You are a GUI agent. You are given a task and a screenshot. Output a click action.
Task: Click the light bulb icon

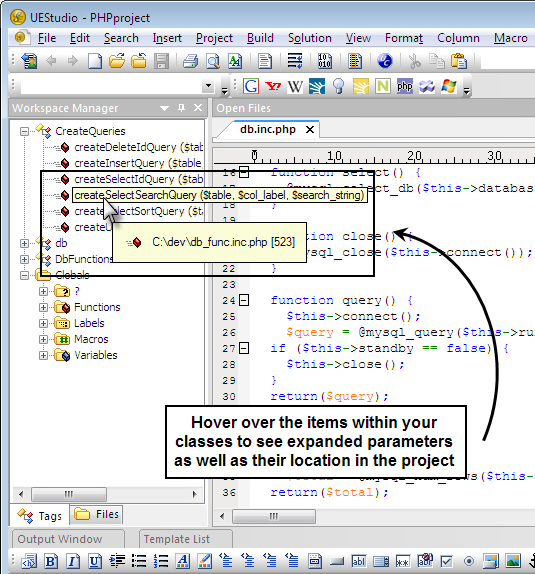pos(339,86)
